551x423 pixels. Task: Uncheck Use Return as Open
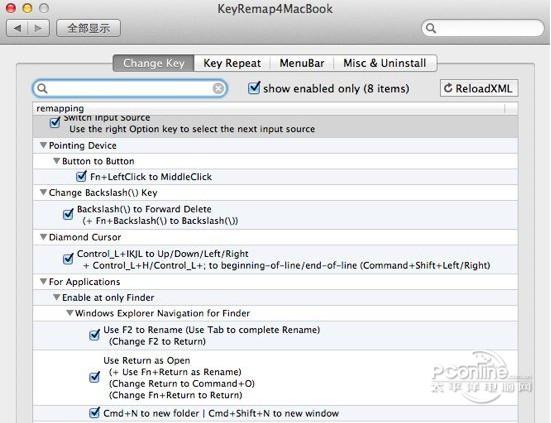(95, 377)
